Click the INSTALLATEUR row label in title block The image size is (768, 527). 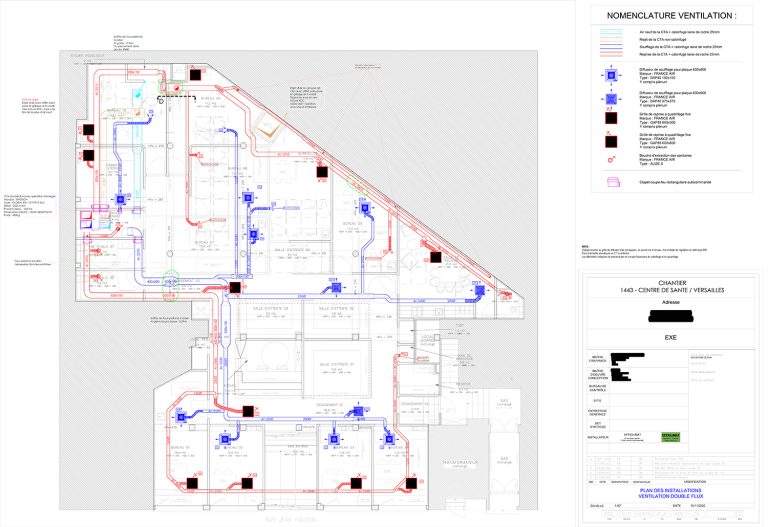[597, 437]
